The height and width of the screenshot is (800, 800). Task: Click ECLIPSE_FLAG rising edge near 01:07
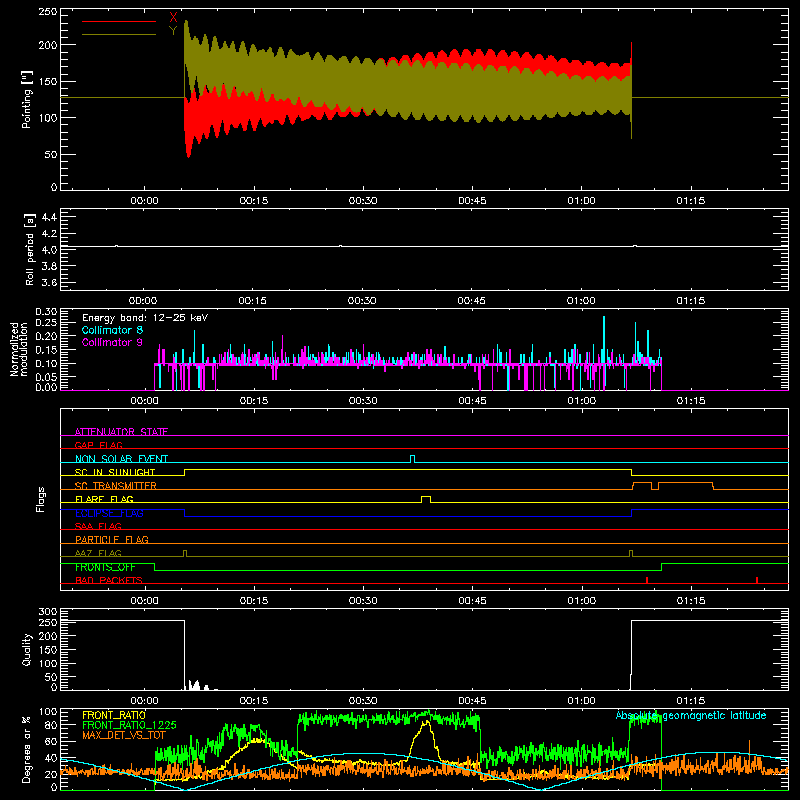point(632,513)
